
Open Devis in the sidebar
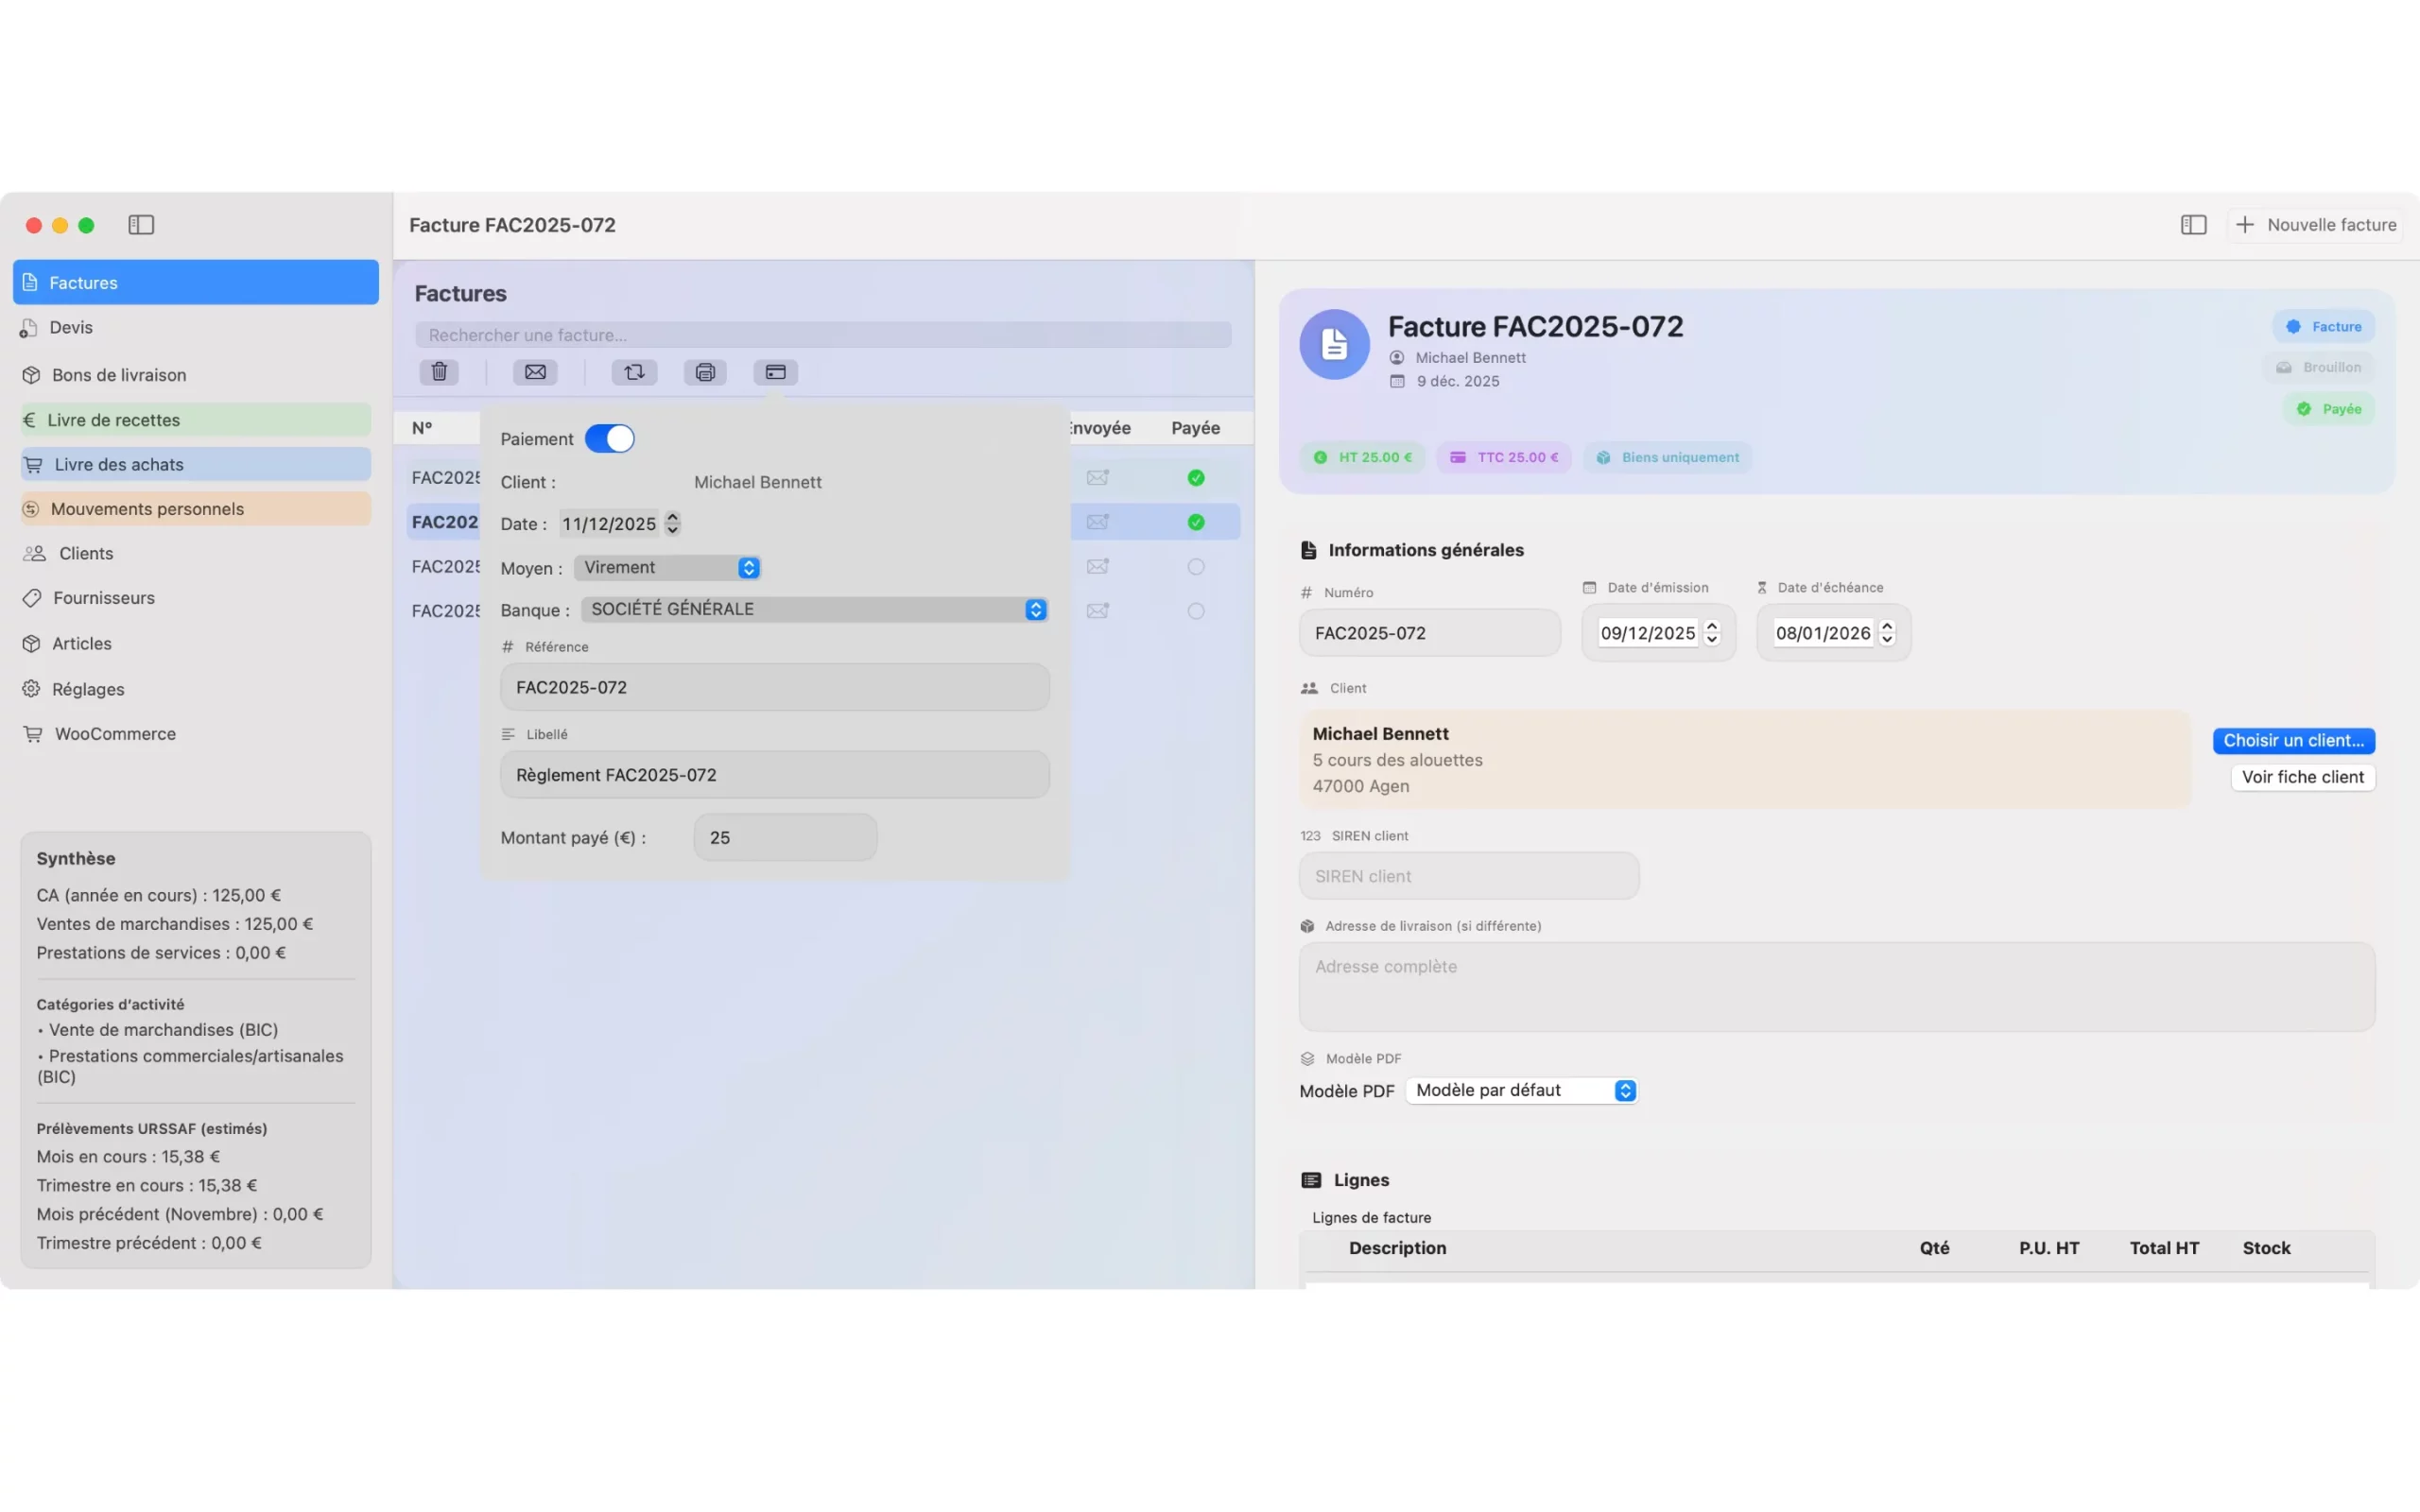71,328
